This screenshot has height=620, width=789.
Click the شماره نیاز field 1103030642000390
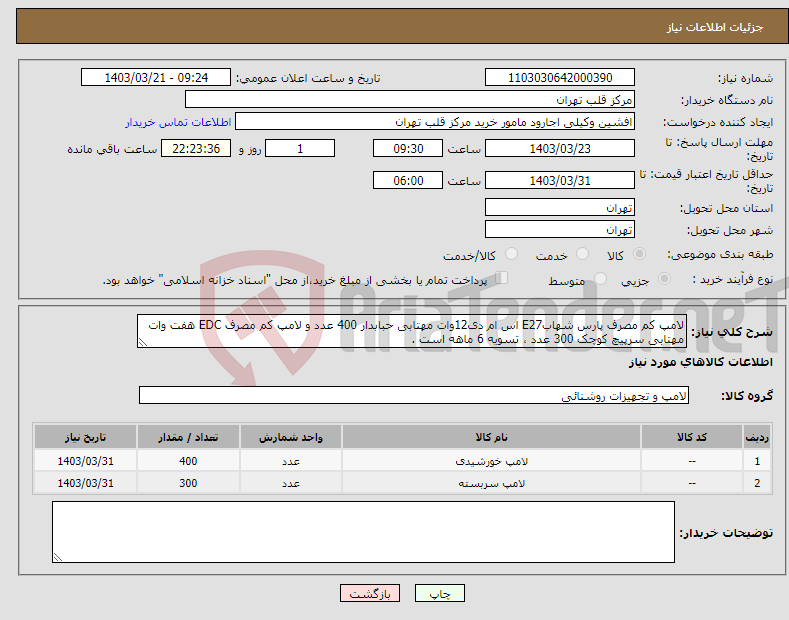point(560,78)
